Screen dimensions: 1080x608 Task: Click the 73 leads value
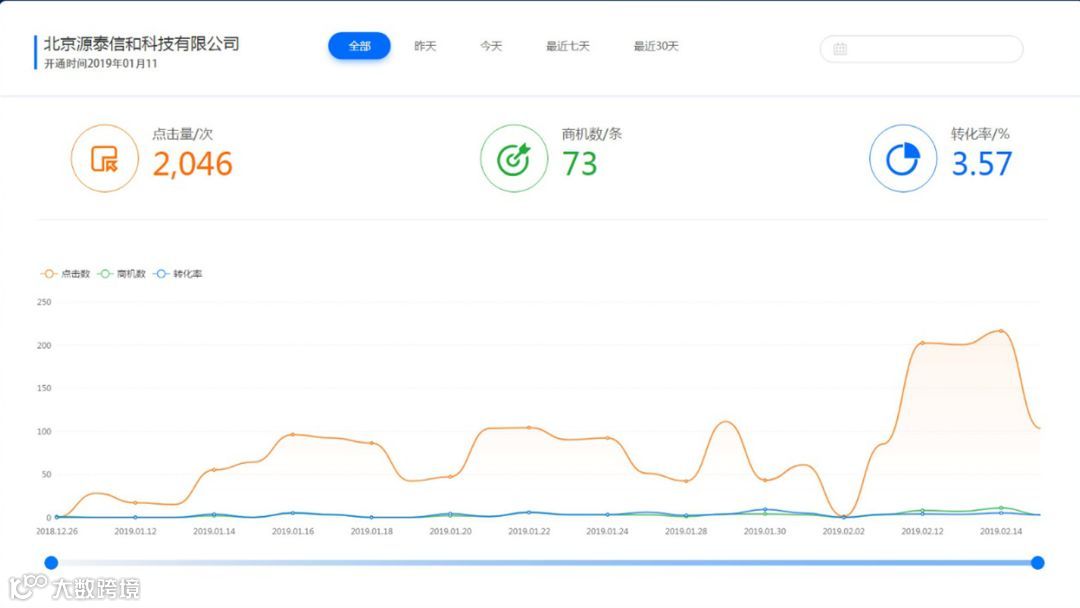(x=579, y=164)
